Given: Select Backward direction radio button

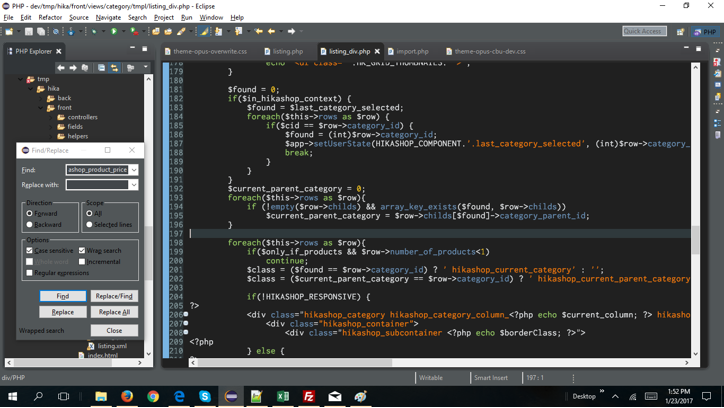Looking at the screenshot, I should point(30,225).
